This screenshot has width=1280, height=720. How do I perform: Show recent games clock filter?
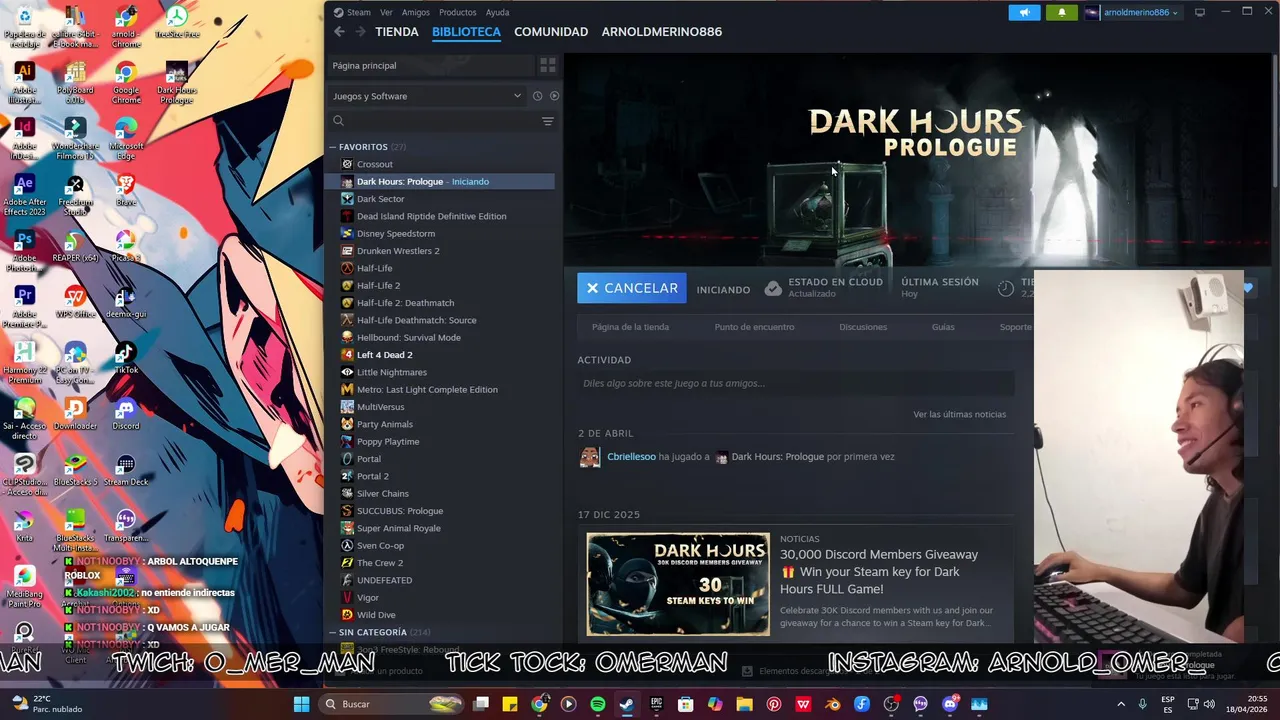click(537, 96)
